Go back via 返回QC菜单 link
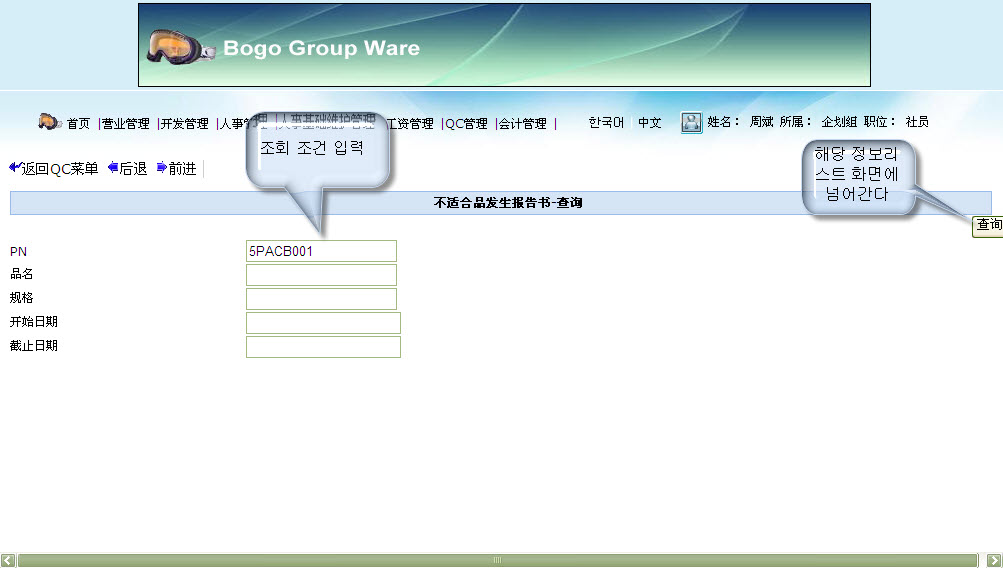The image size is (1003, 568). 59,168
